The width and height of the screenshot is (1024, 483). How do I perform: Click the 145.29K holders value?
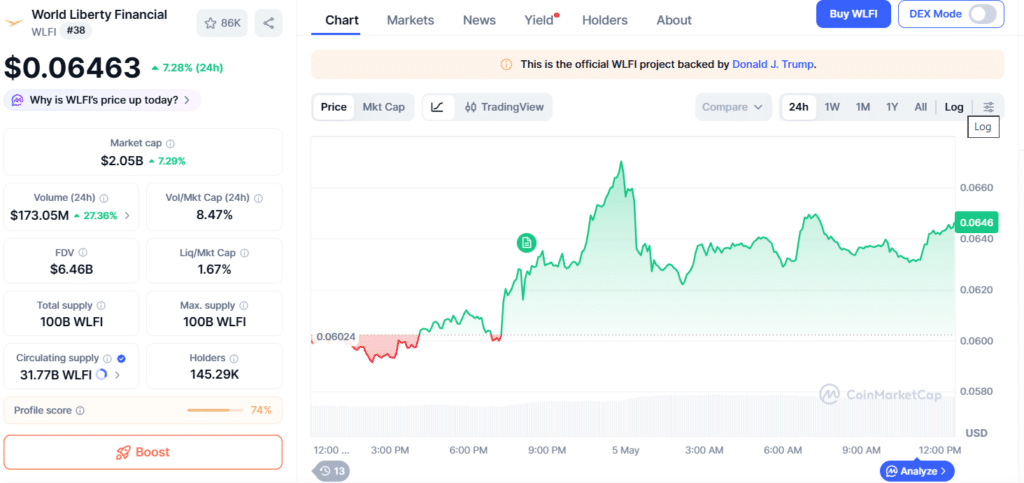click(215, 375)
